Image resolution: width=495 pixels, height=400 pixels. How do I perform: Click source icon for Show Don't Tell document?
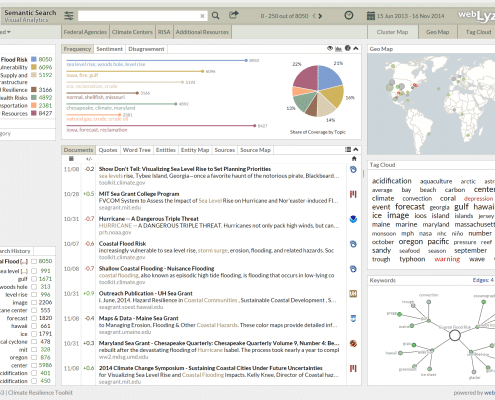coord(353,170)
